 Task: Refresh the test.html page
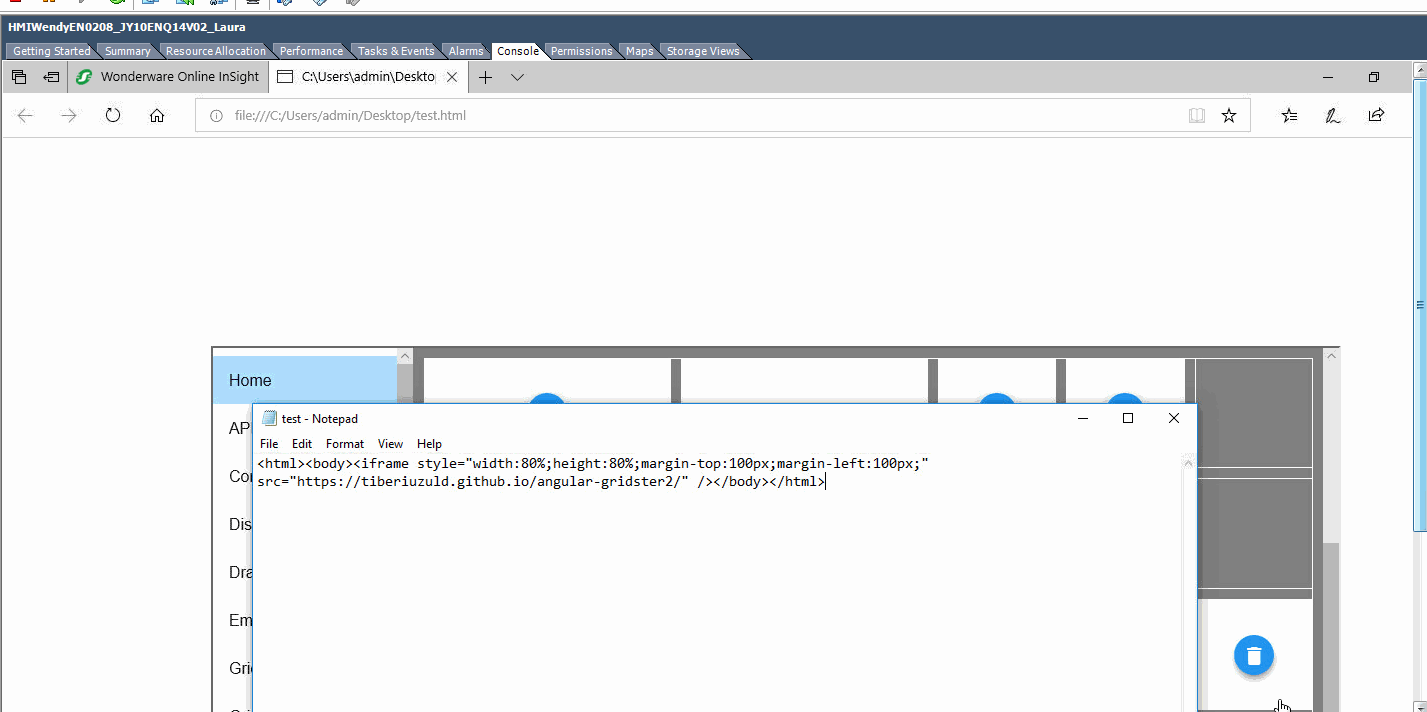(x=113, y=115)
